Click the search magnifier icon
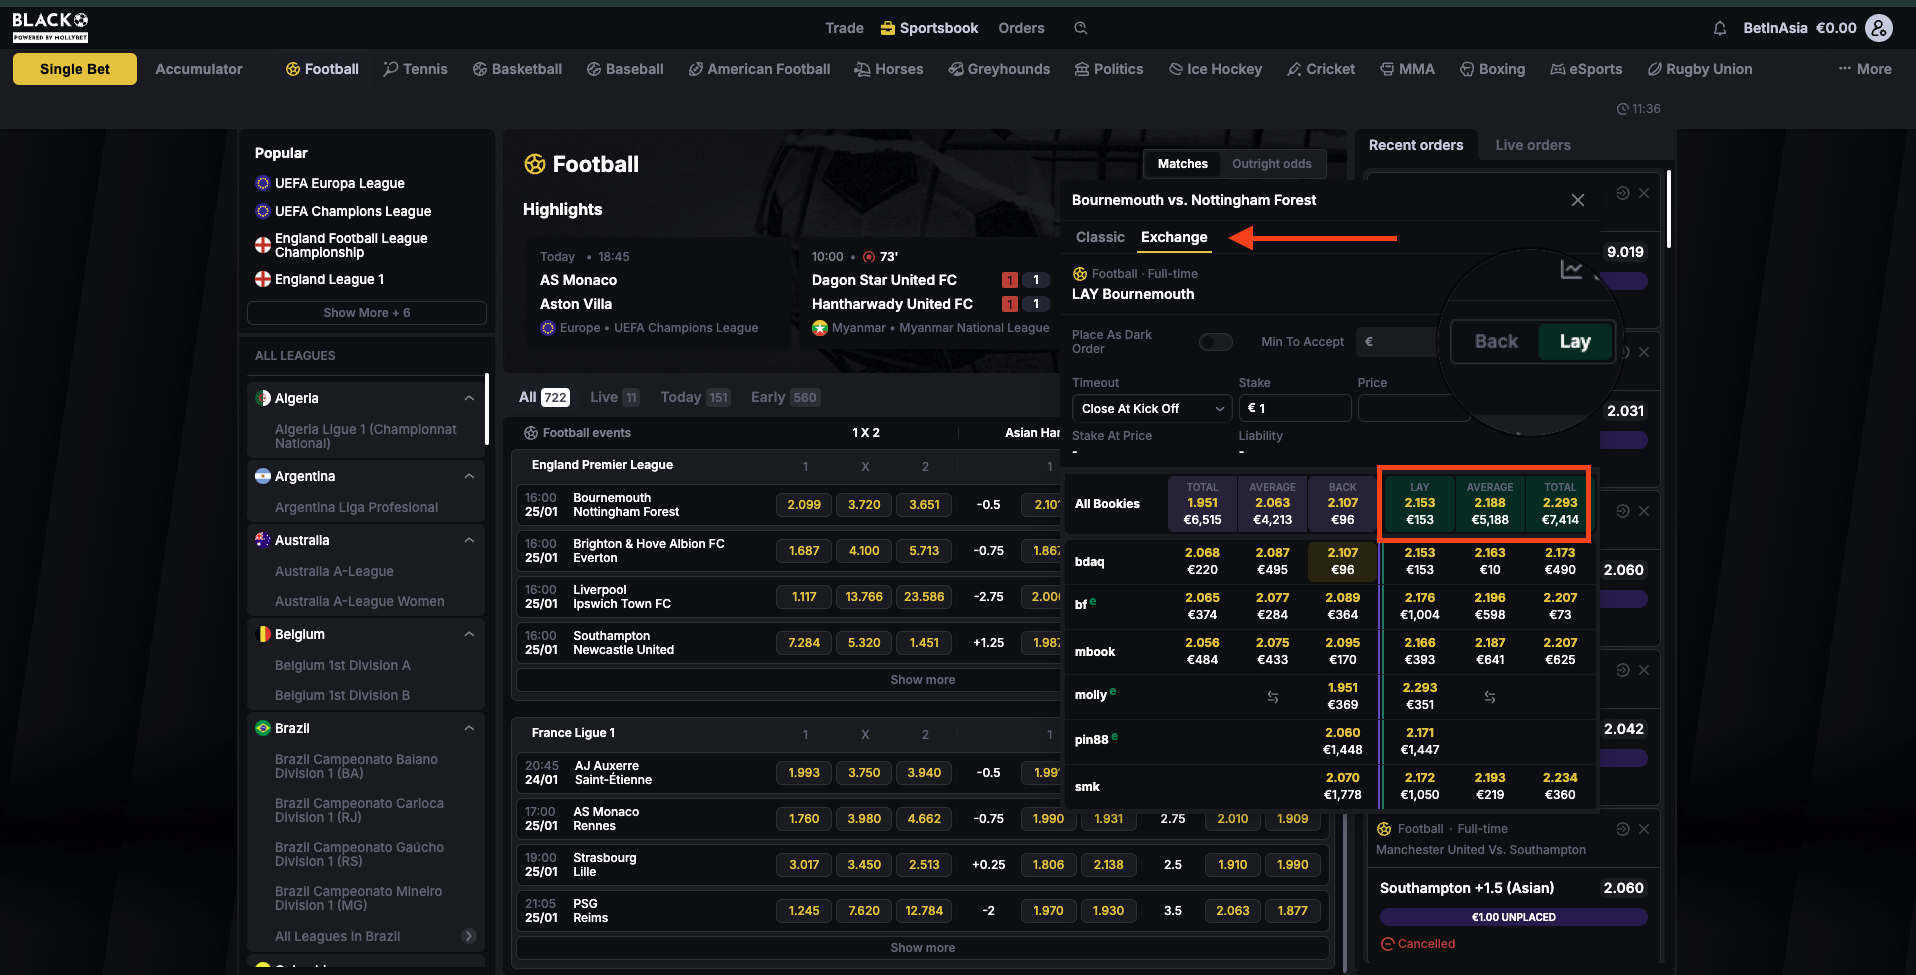The height and width of the screenshot is (975, 1916). point(1081,28)
